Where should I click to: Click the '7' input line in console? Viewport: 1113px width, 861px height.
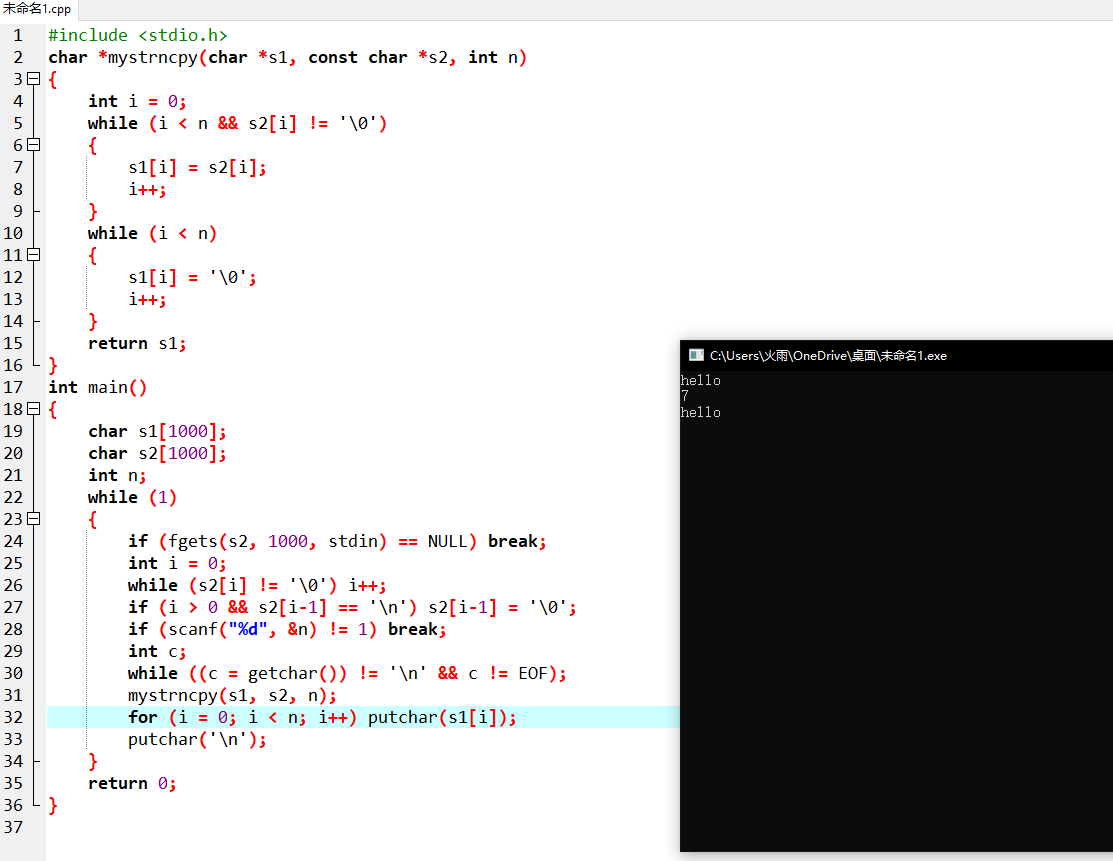pos(684,396)
